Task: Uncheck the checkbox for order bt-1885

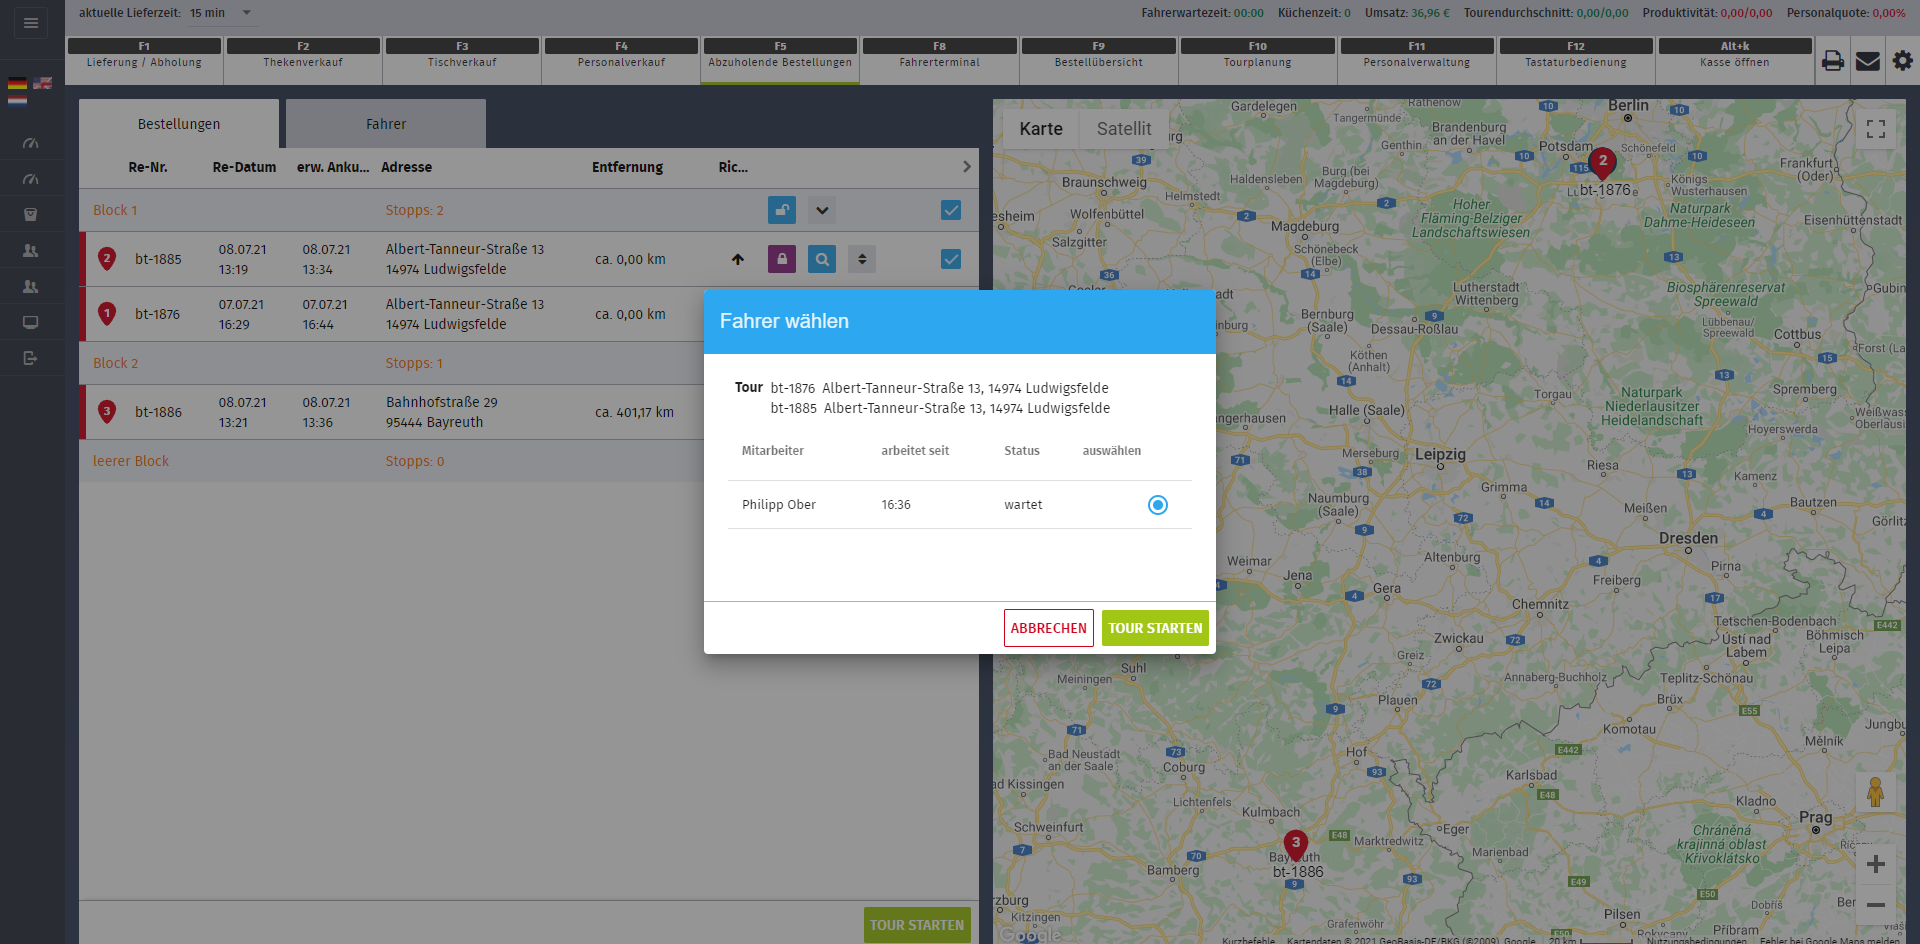Action: [951, 259]
